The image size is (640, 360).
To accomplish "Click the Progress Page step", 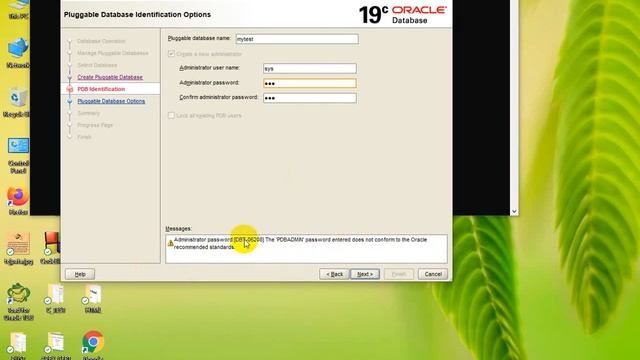I will coord(95,125).
